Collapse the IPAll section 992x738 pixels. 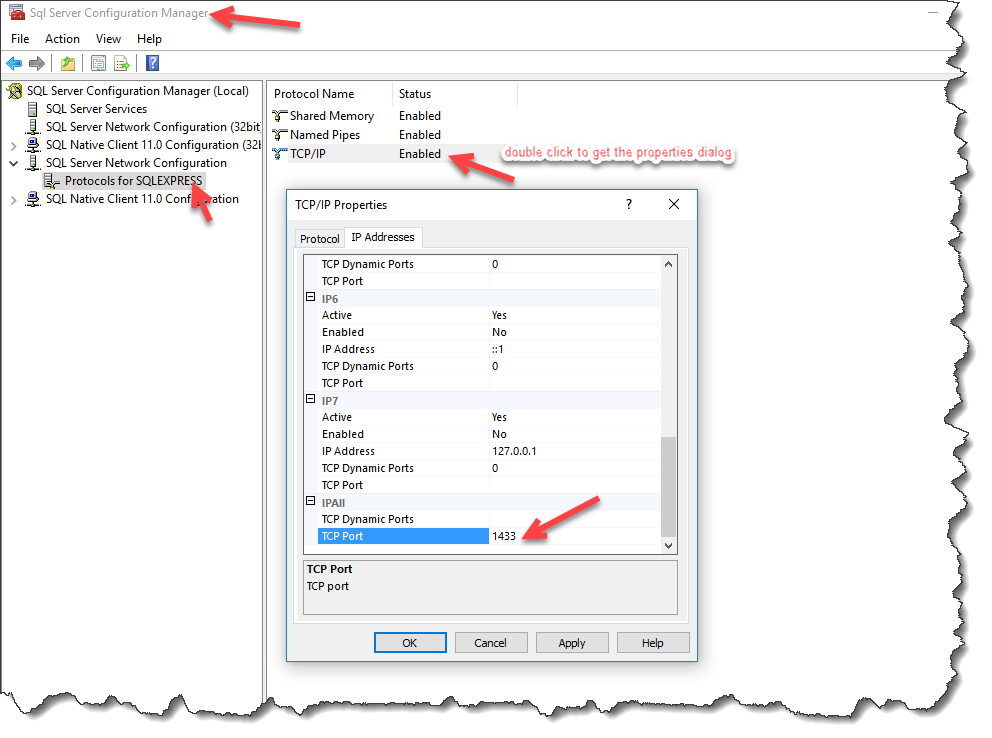pos(311,501)
